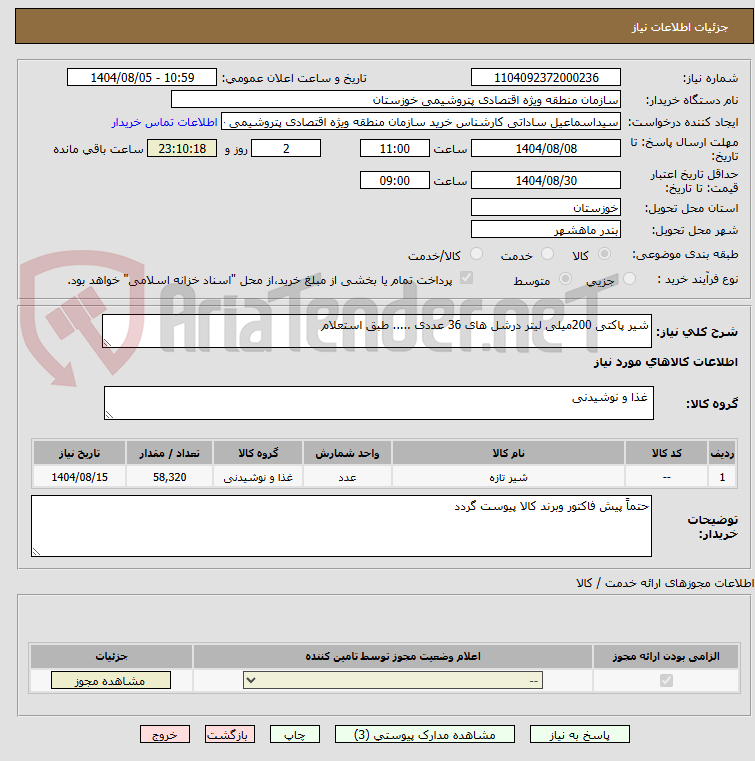The width and height of the screenshot is (755, 761).
Task: Click the توضیحات خریدار text area
Action: coord(341,526)
